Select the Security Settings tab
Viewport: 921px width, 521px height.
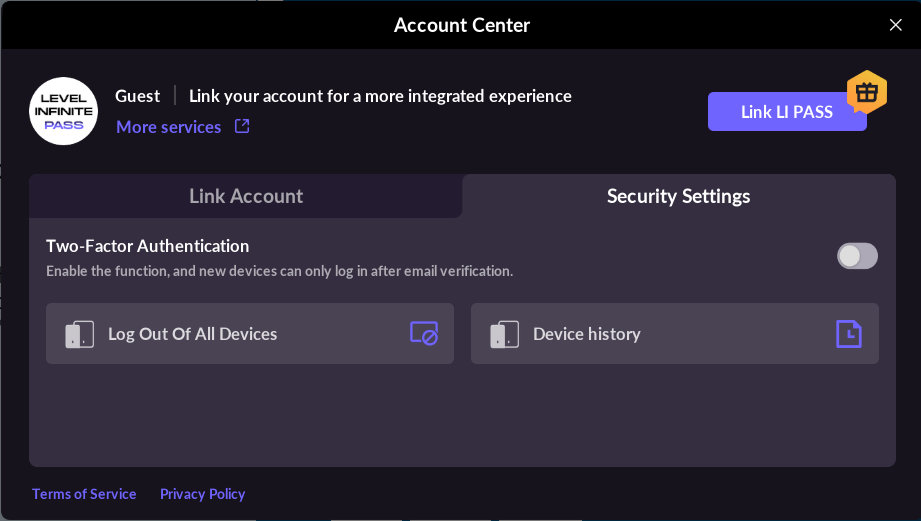[678, 196]
